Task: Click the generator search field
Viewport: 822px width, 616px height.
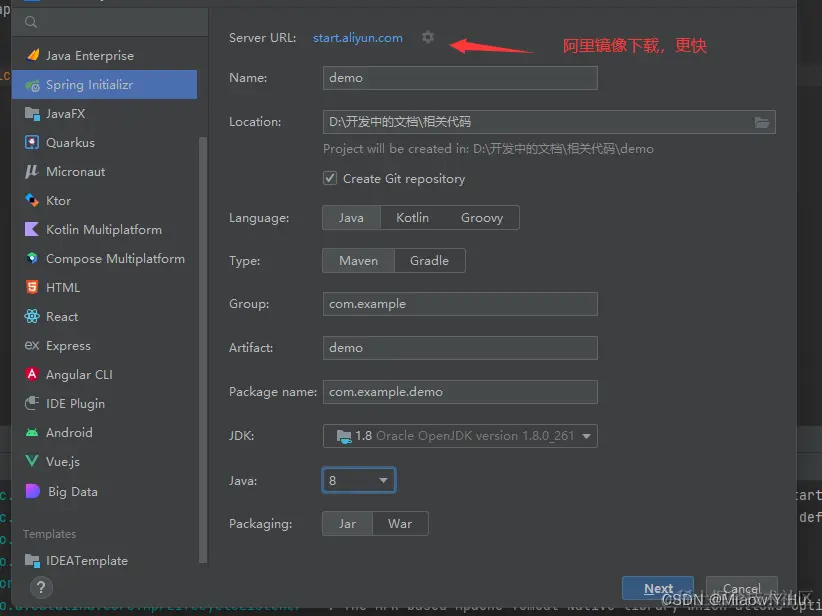Action: tap(110, 22)
